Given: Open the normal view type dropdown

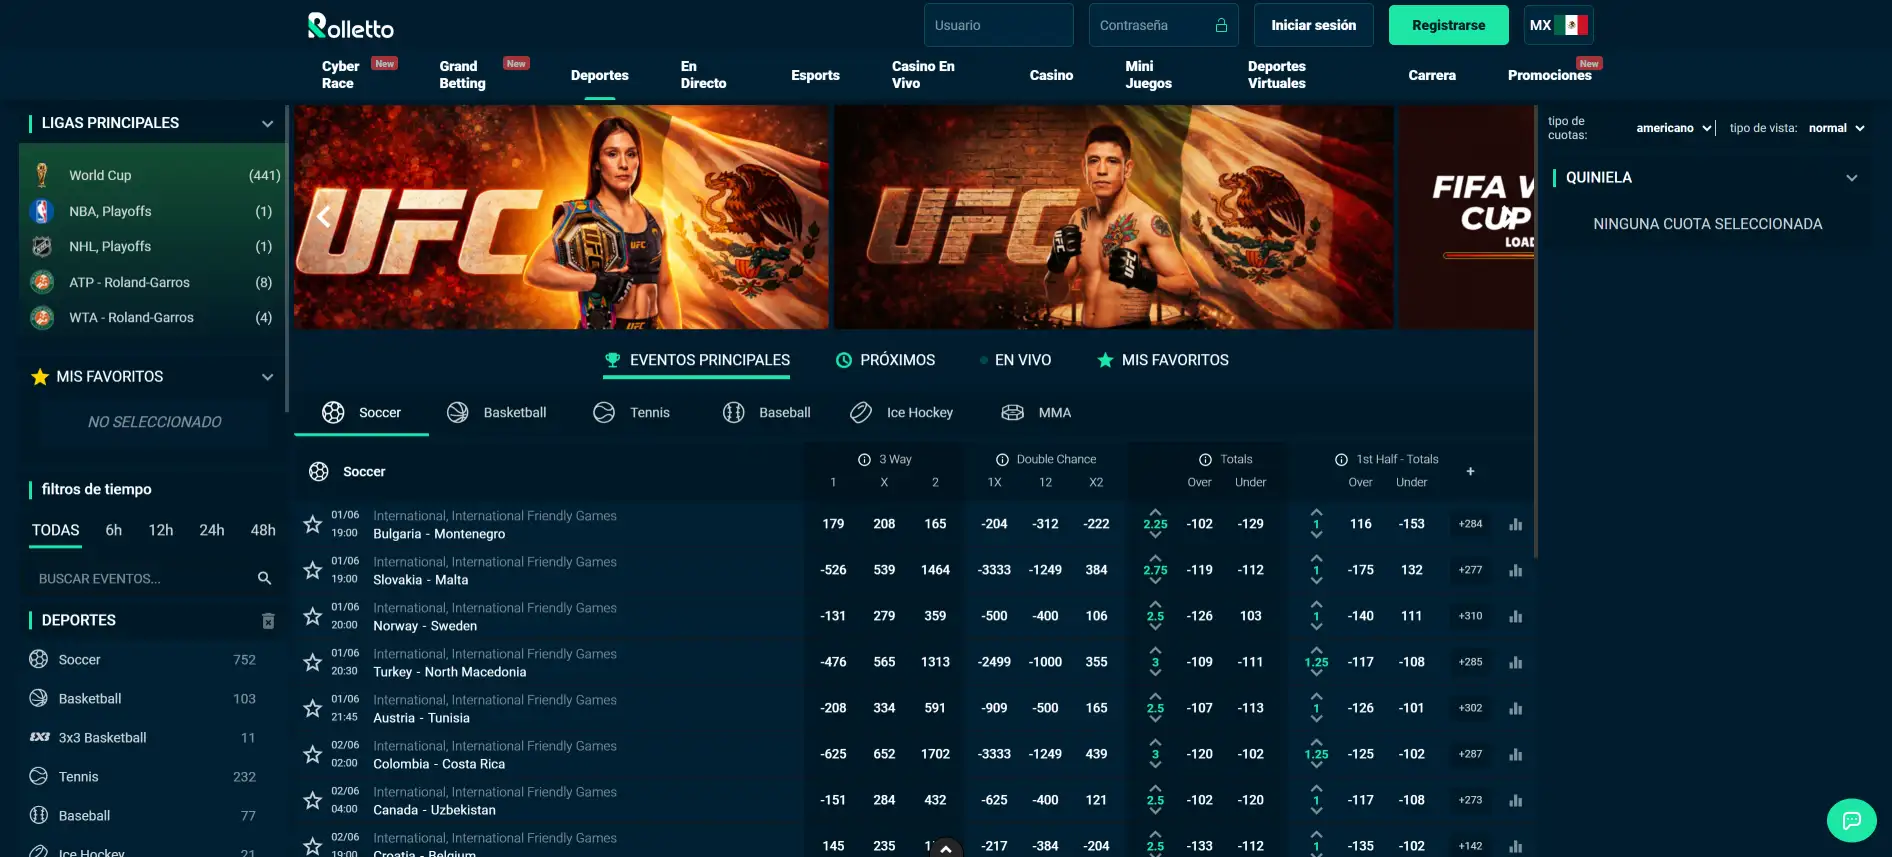Looking at the screenshot, I should (1836, 128).
